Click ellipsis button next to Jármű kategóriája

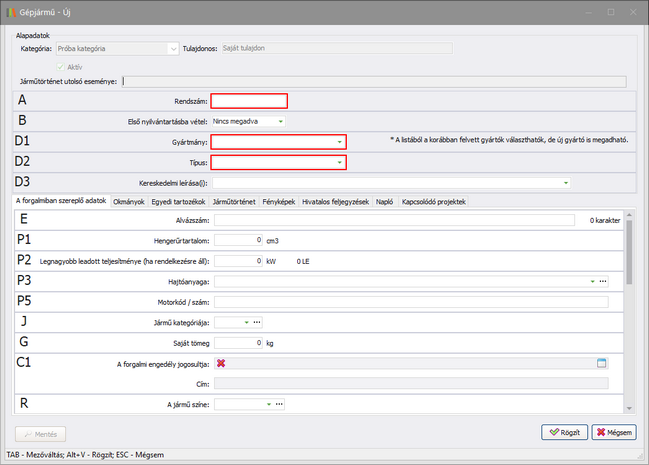257,322
